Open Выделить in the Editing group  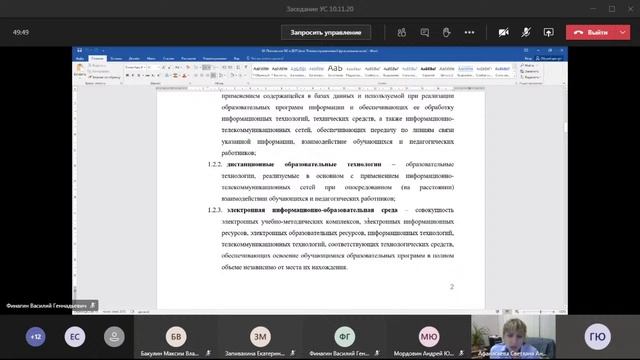pos(529,77)
